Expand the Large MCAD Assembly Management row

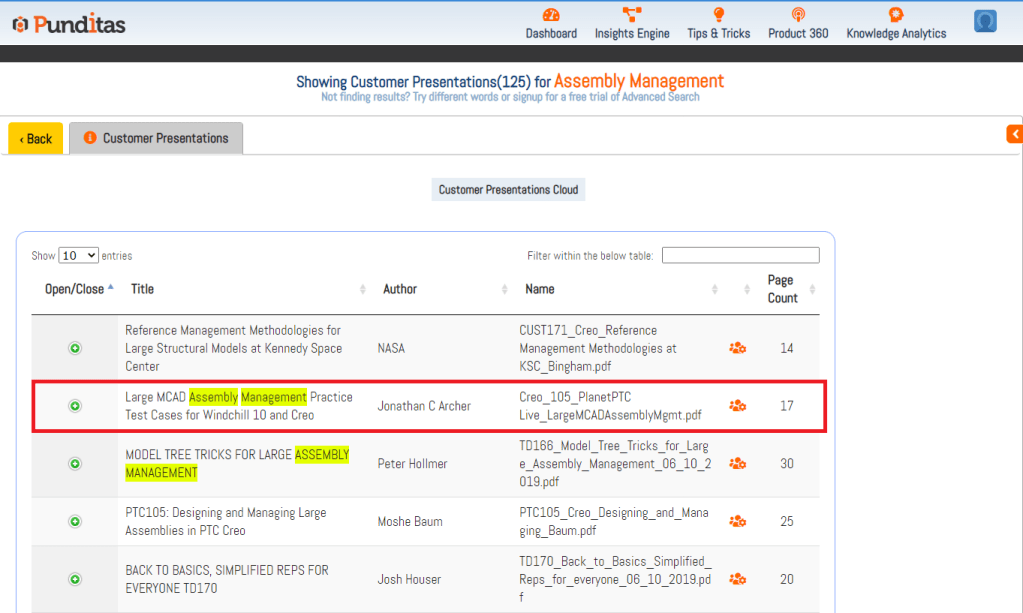pyautogui.click(x=75, y=406)
